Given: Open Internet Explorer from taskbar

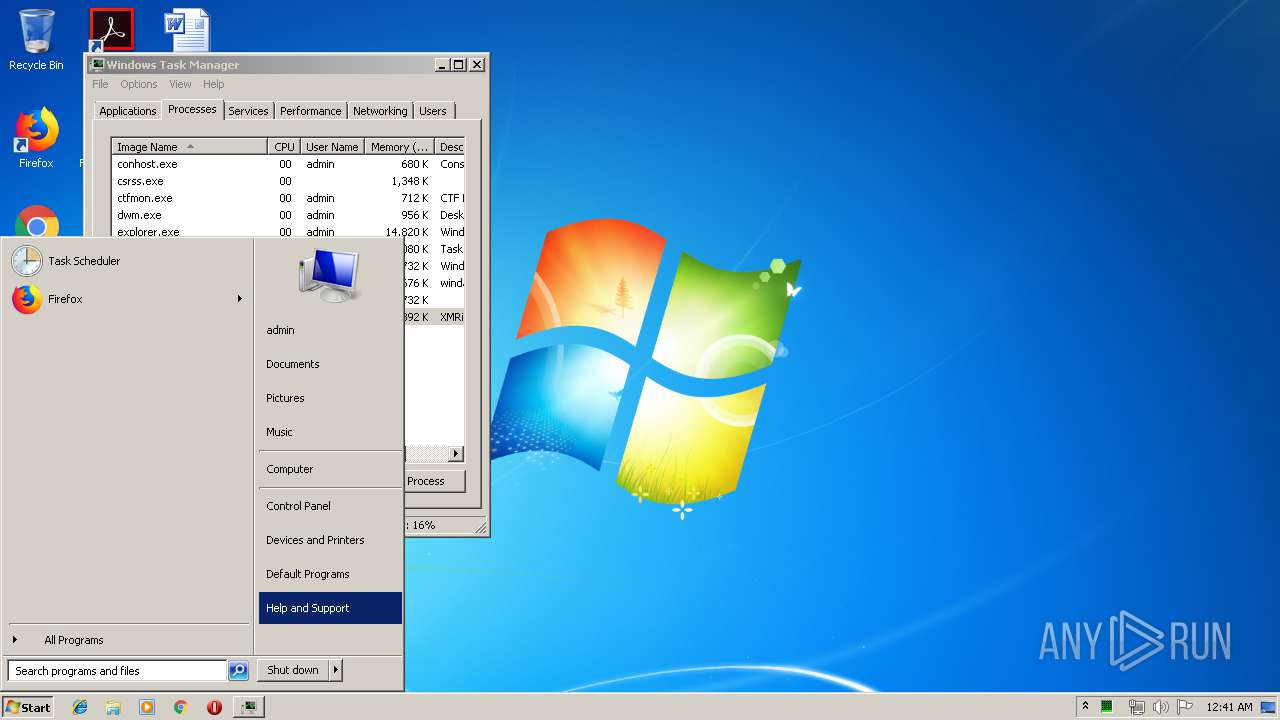Looking at the screenshot, I should (x=80, y=707).
